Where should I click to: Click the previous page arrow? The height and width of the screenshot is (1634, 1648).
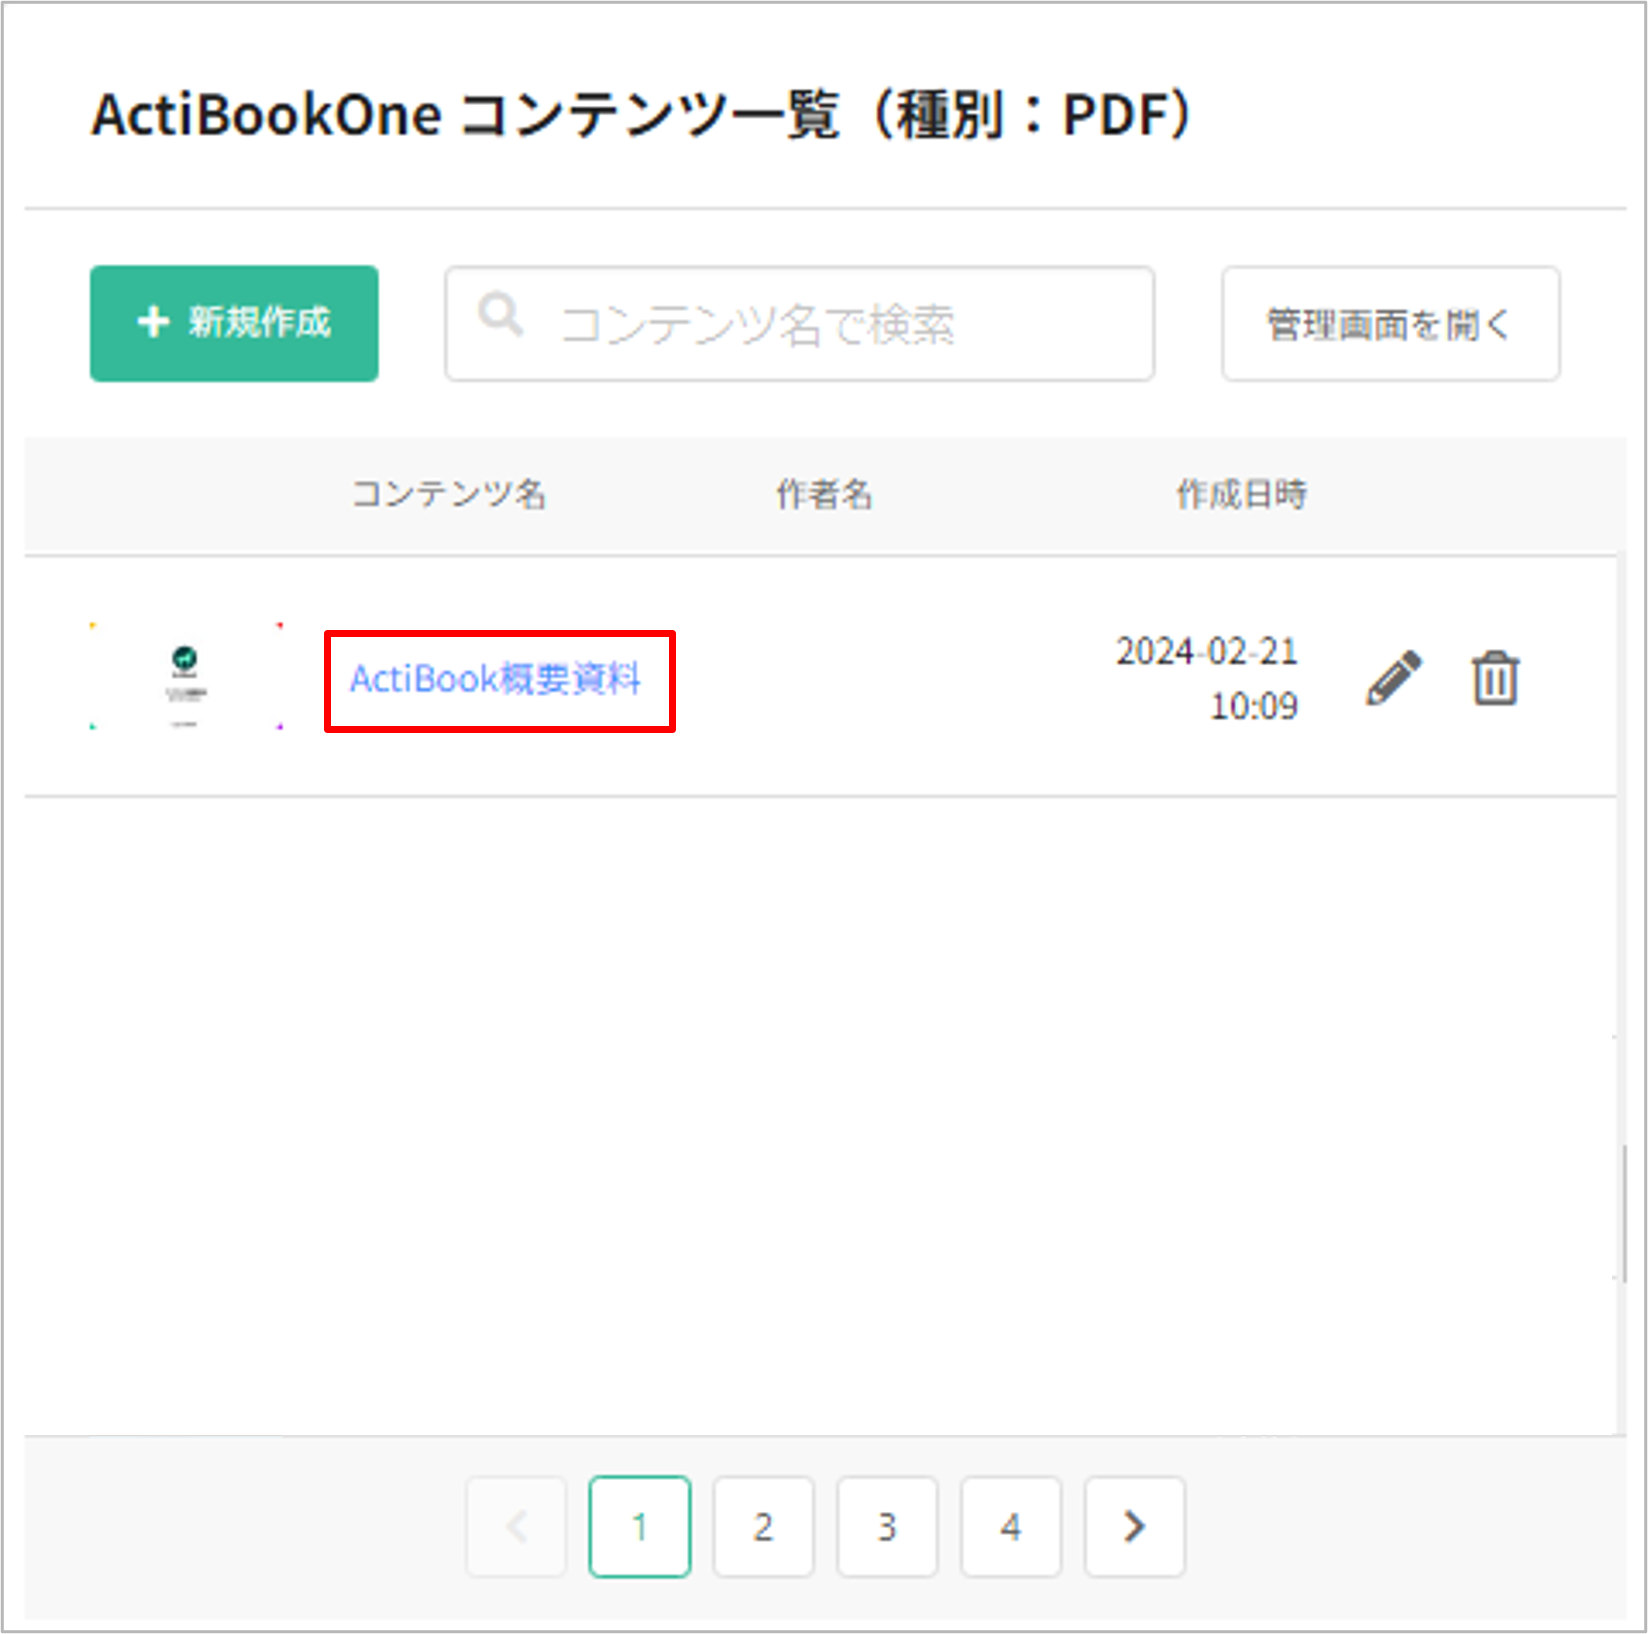tap(516, 1526)
